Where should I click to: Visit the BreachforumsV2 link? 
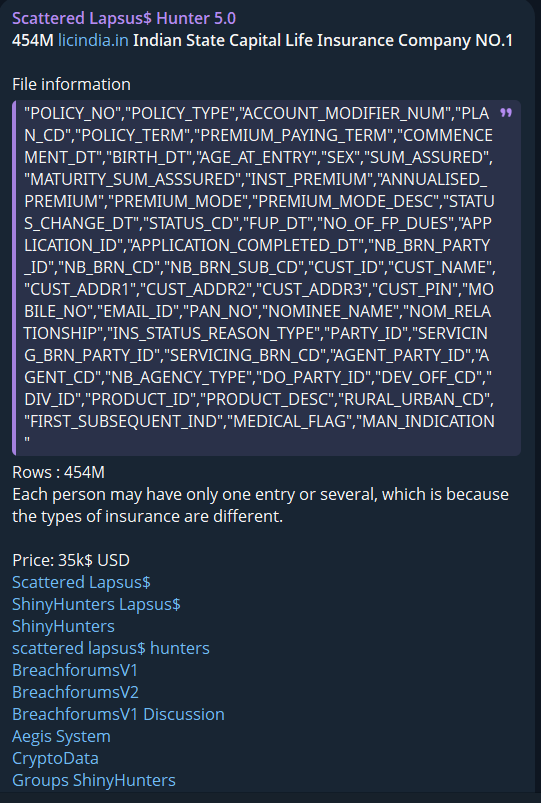75,692
